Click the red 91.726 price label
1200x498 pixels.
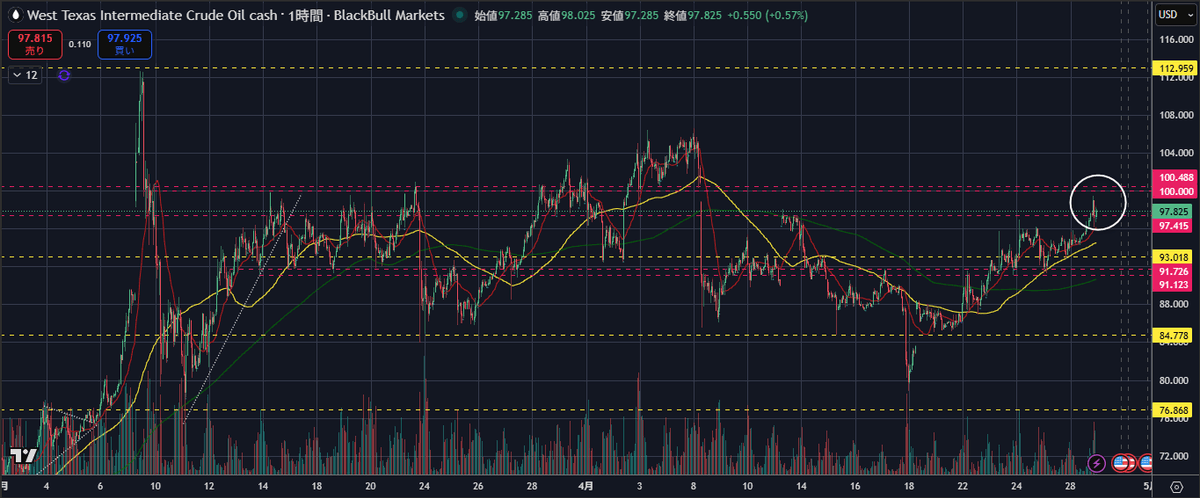pos(1174,271)
